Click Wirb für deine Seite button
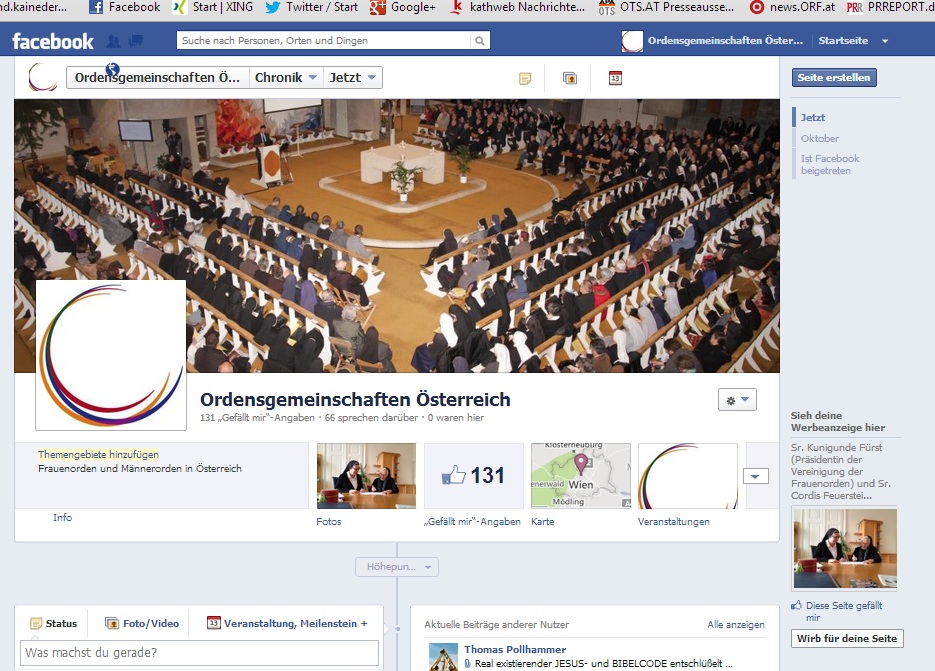 tap(847, 638)
